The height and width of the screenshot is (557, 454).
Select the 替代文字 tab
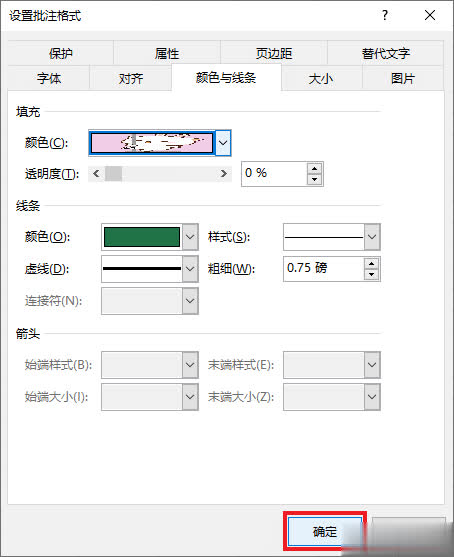point(385,53)
